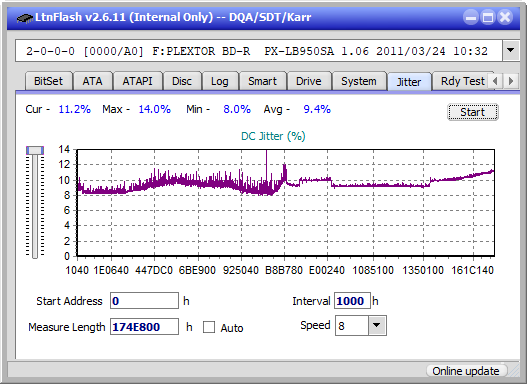Image resolution: width=527 pixels, height=384 pixels.
Task: Open the drive selection dropdown
Action: [x=511, y=51]
